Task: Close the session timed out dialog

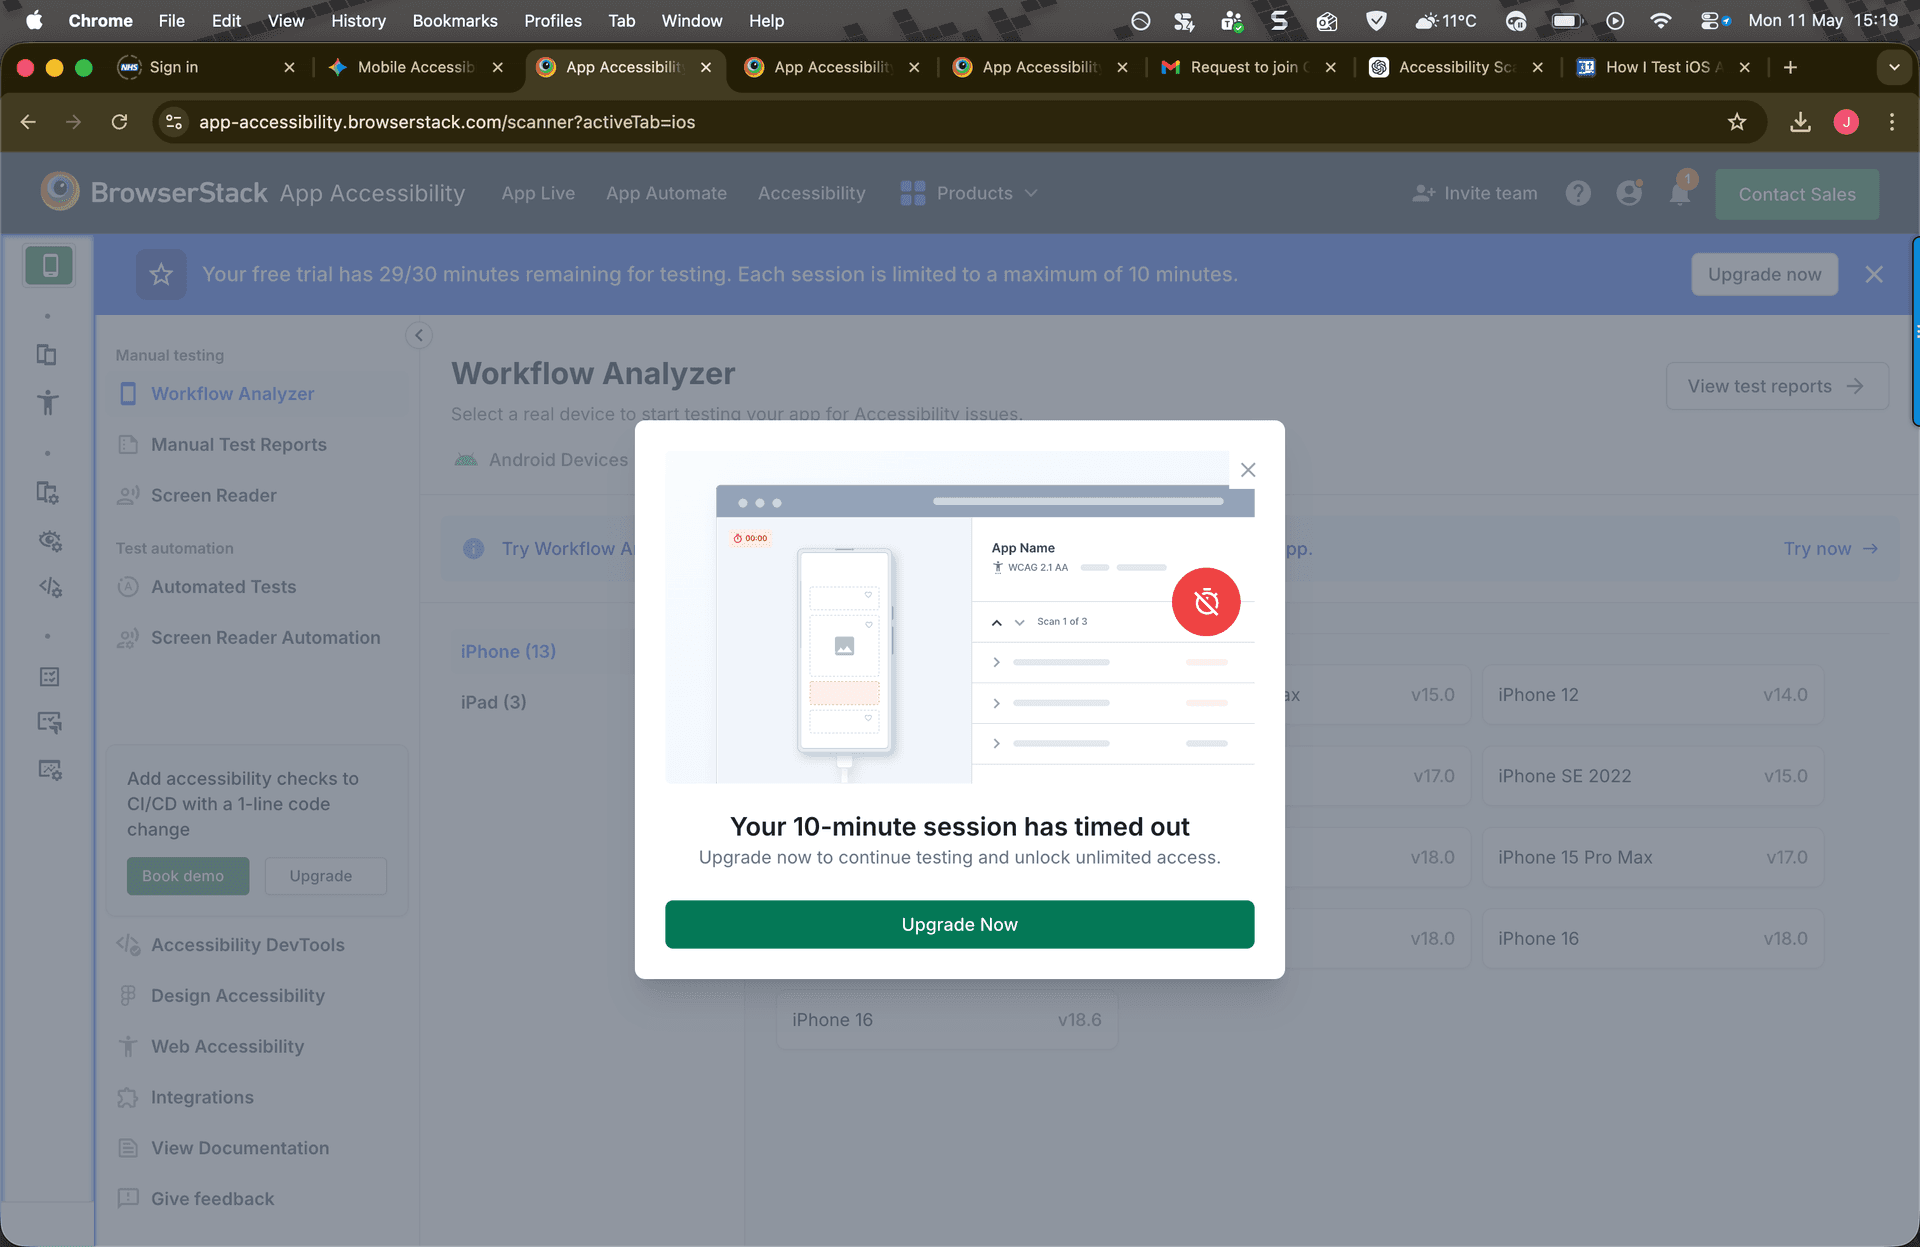Action: coord(1248,469)
